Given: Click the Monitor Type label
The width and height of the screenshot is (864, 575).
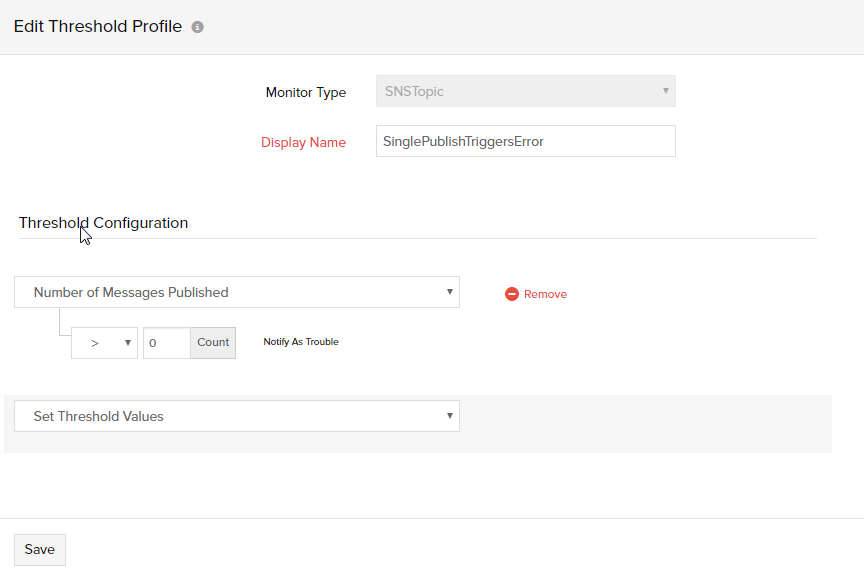Looking at the screenshot, I should click(305, 92).
